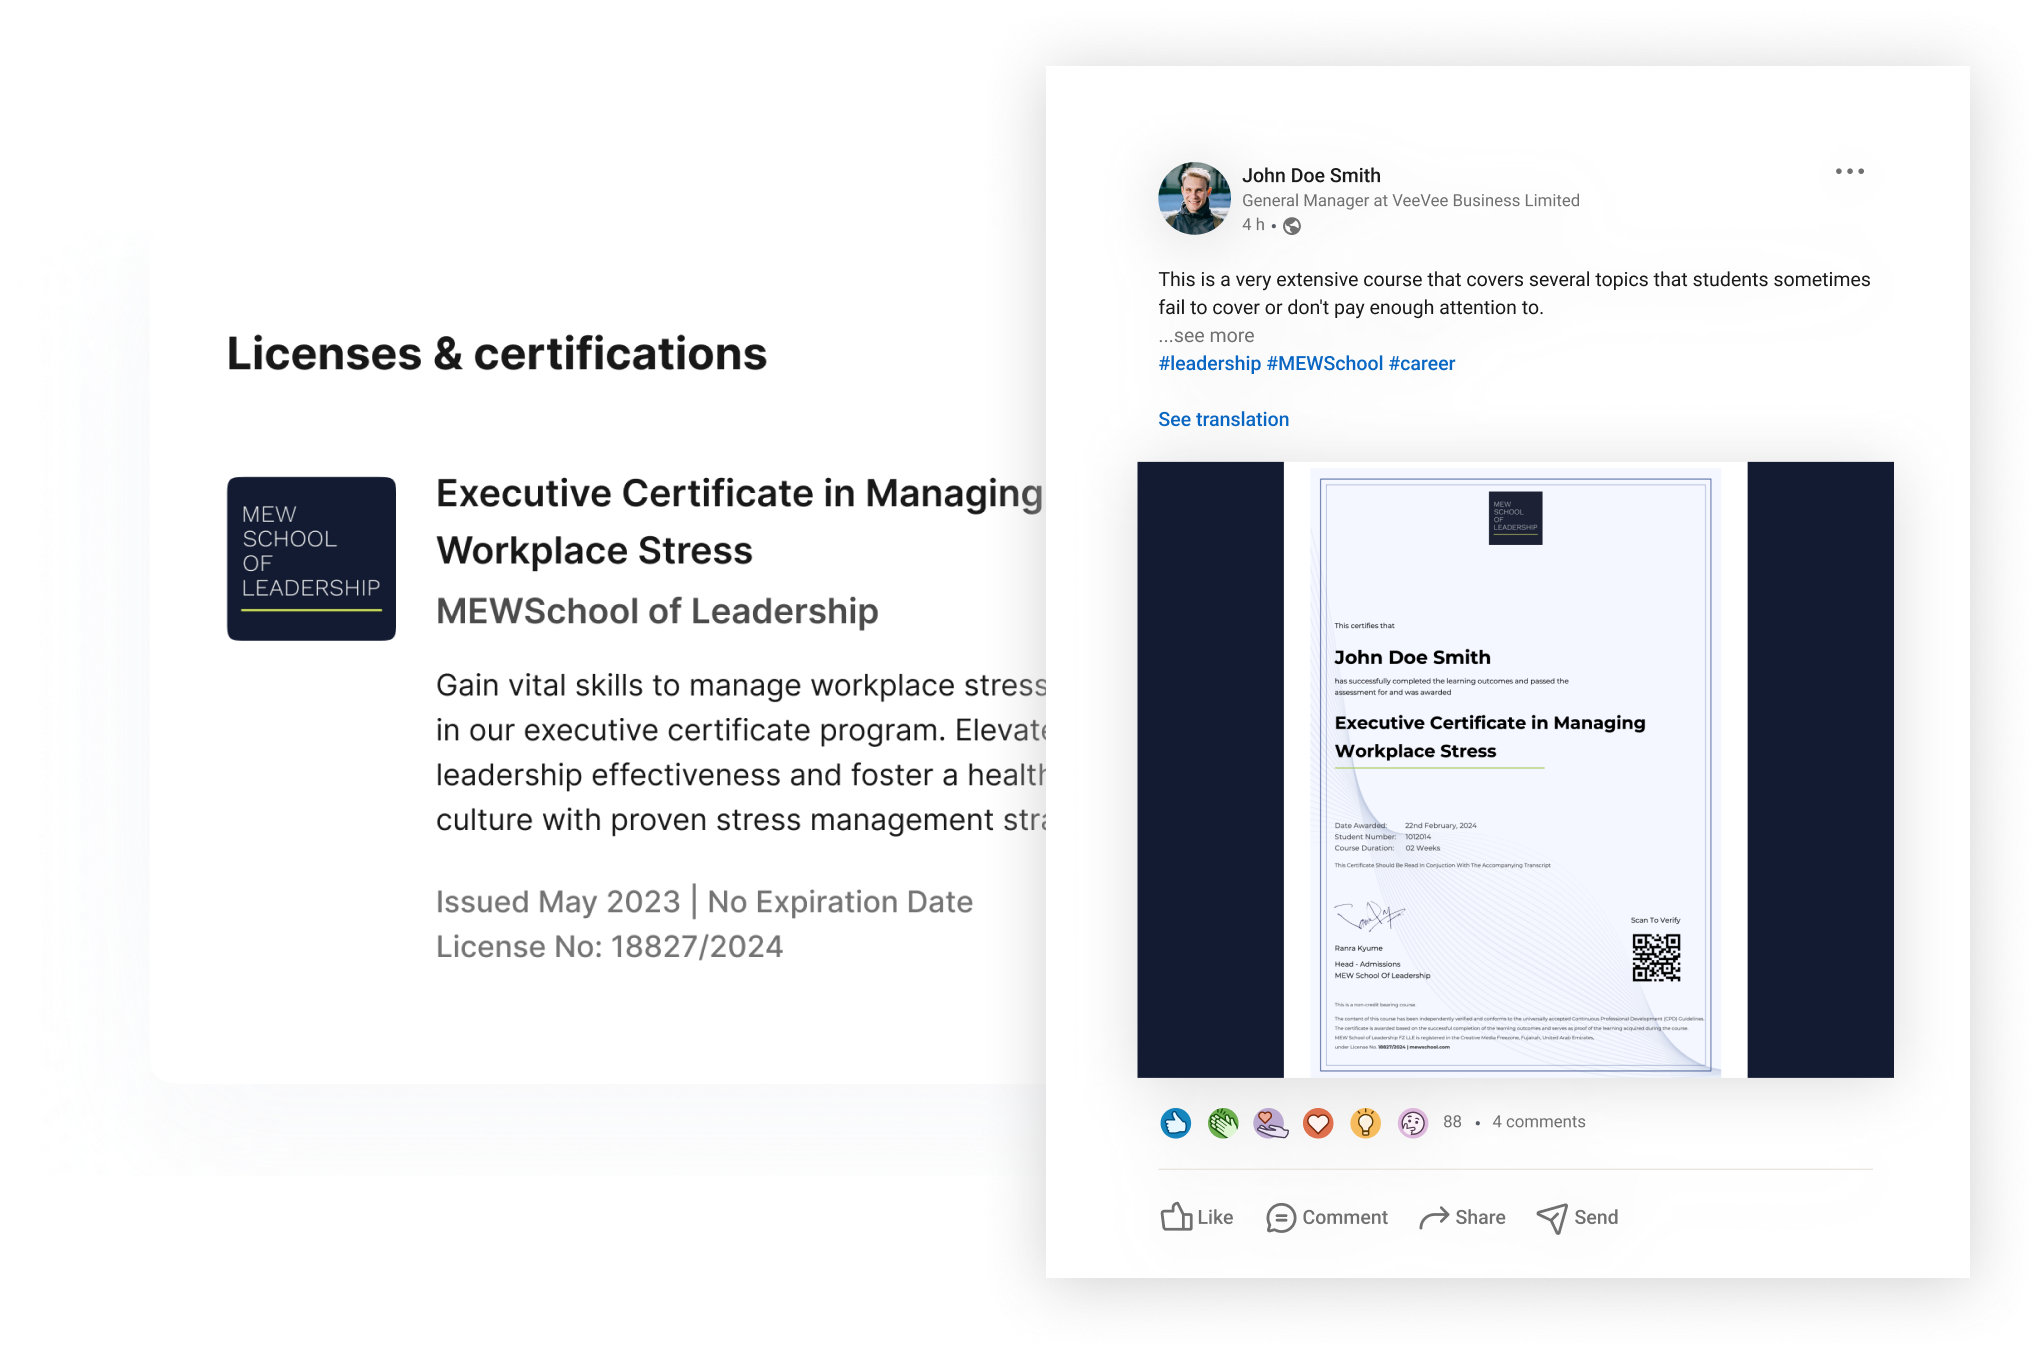Click the 4 h timestamp on the post
This screenshot has width=2040, height=1353.
click(1252, 225)
